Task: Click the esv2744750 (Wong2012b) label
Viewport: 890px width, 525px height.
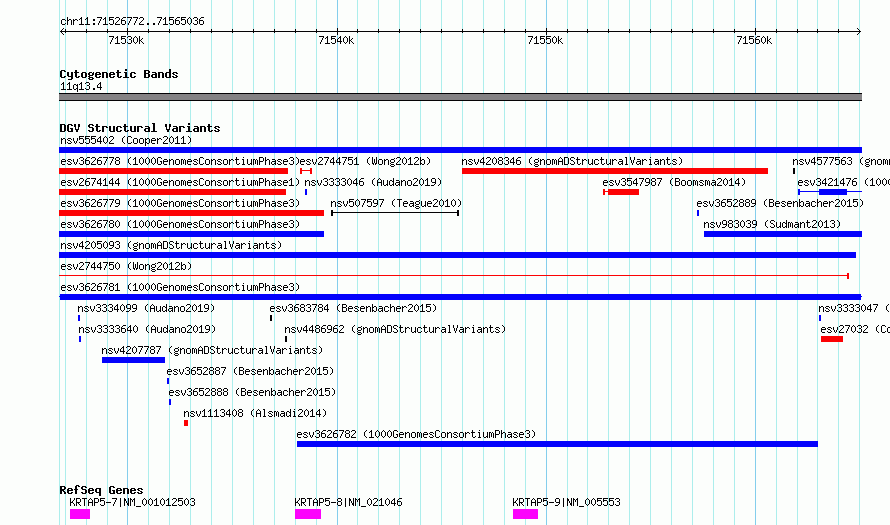Action: [126, 266]
